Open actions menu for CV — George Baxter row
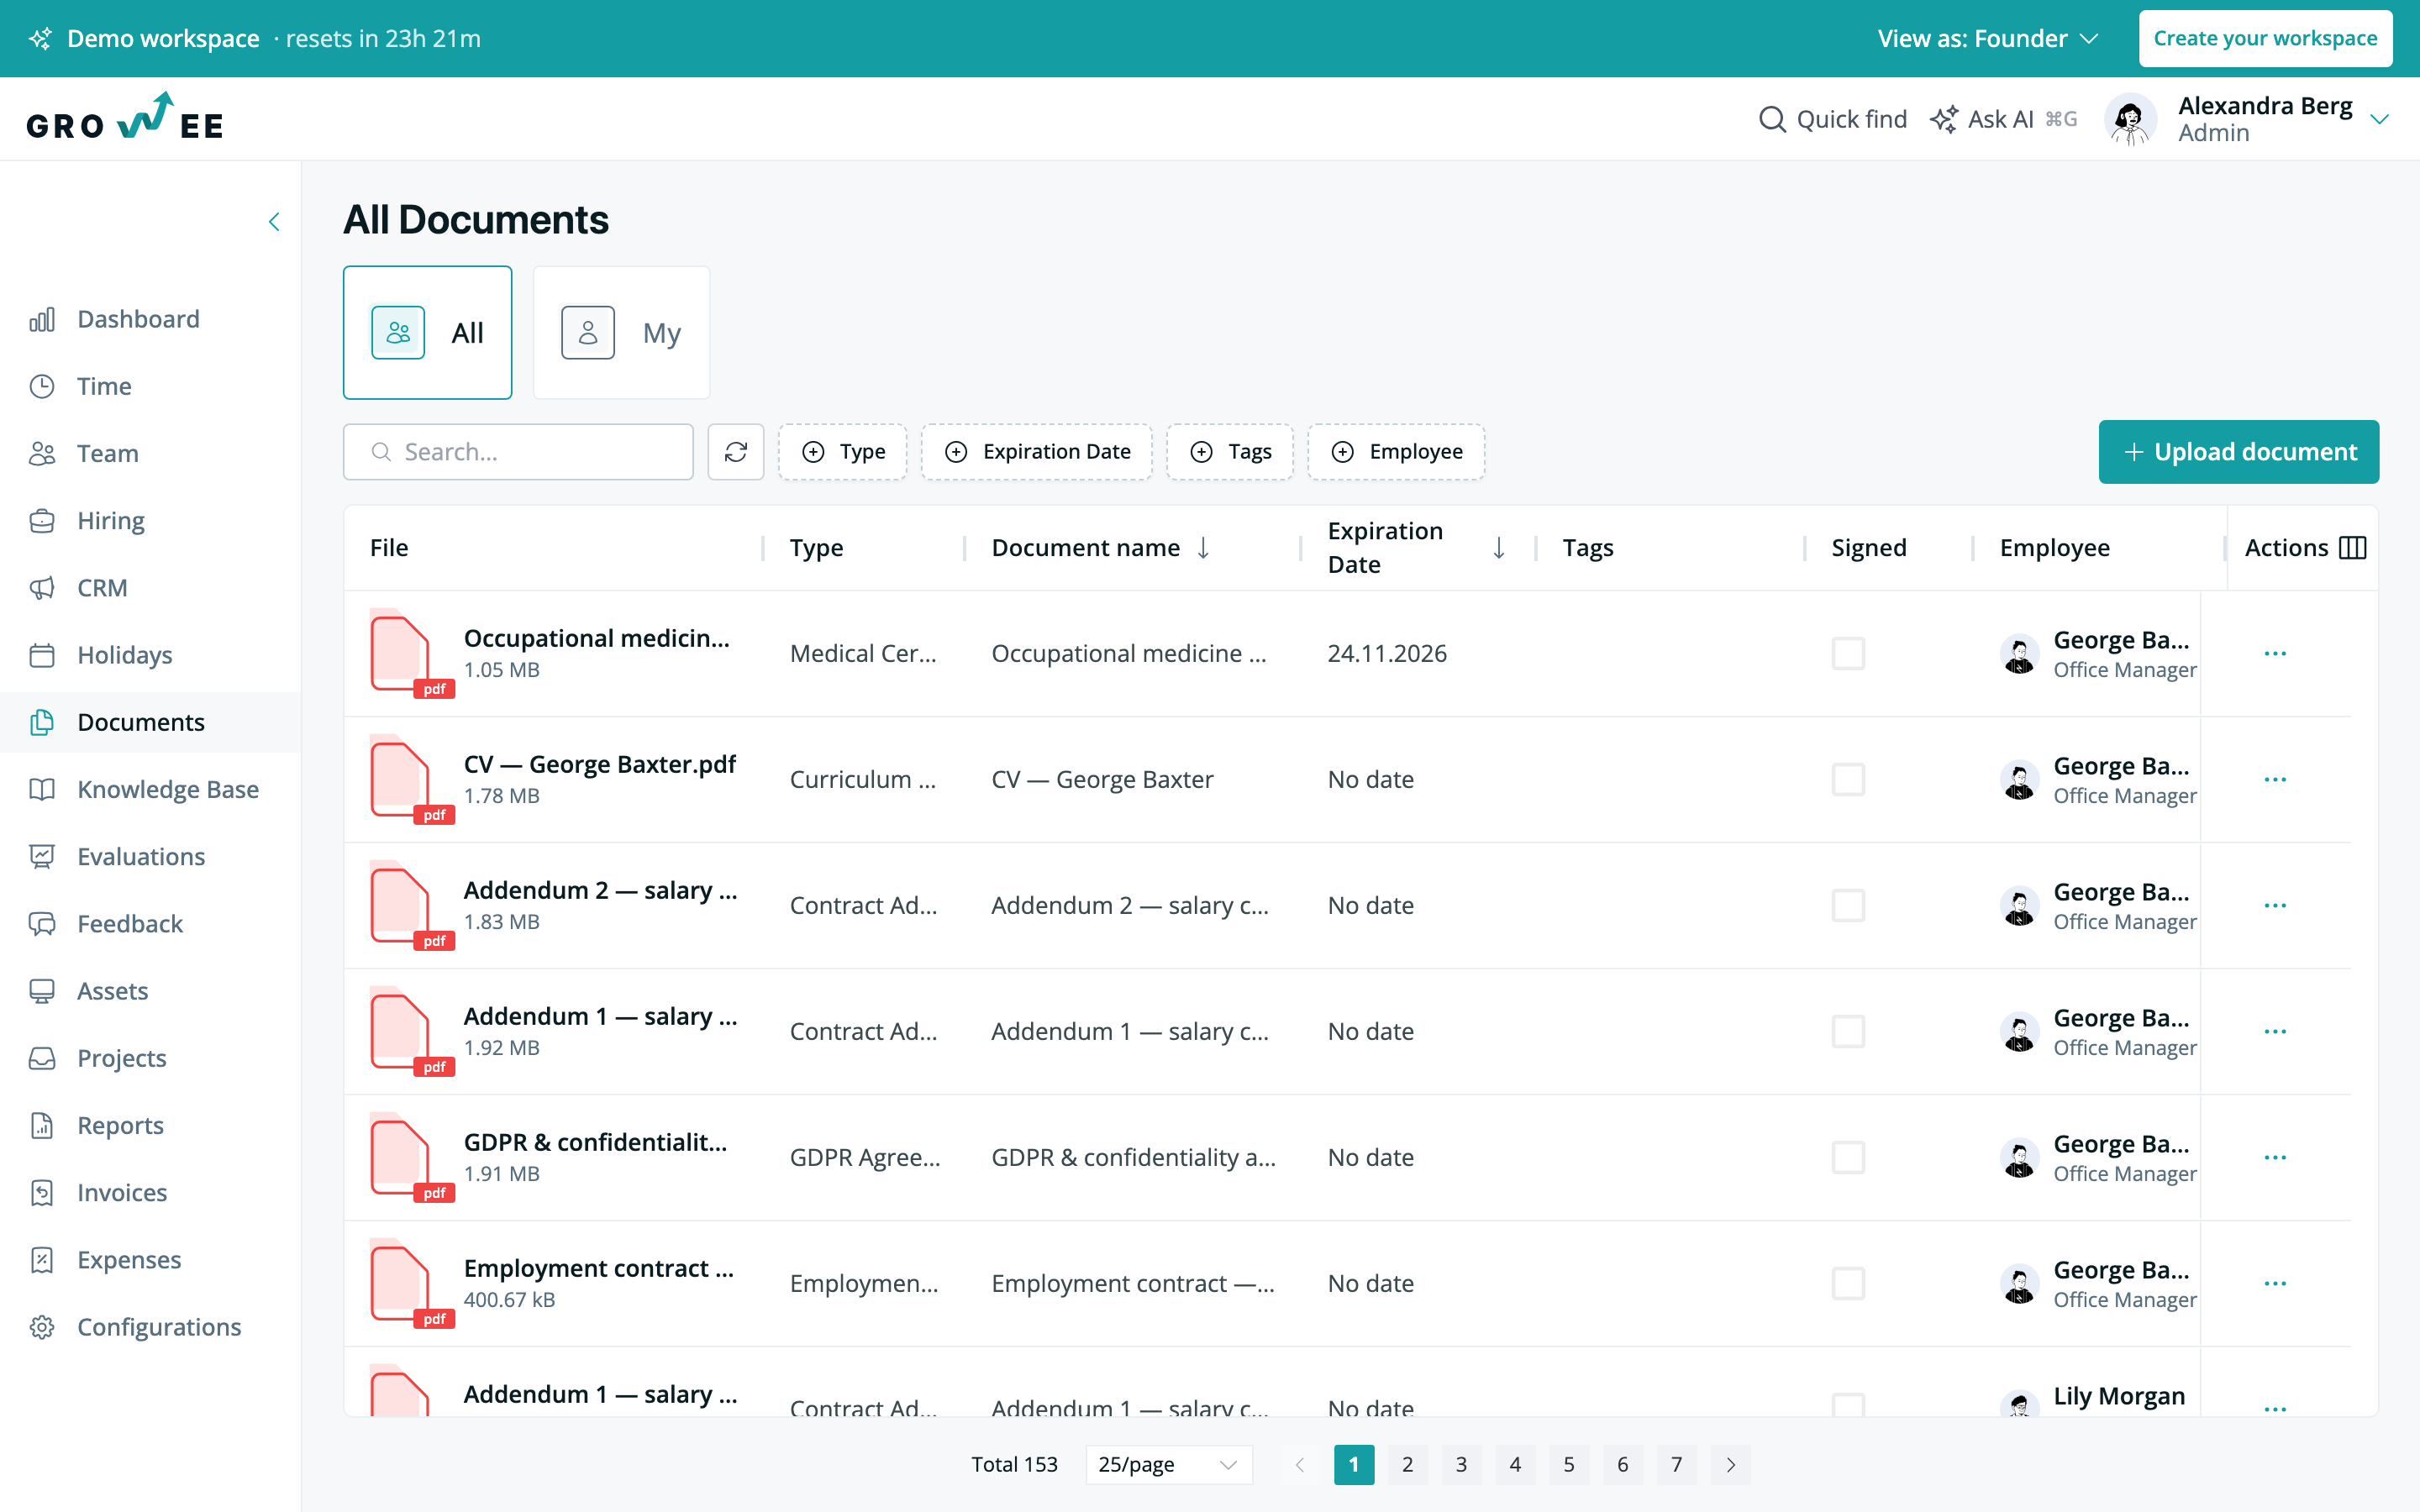The width and height of the screenshot is (2420, 1512). pyautogui.click(x=2275, y=780)
